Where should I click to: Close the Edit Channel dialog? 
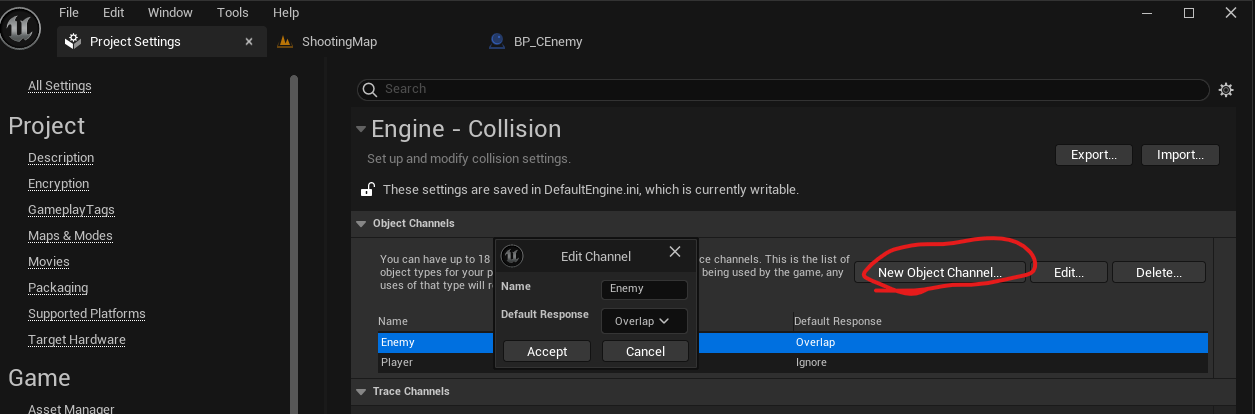point(674,252)
